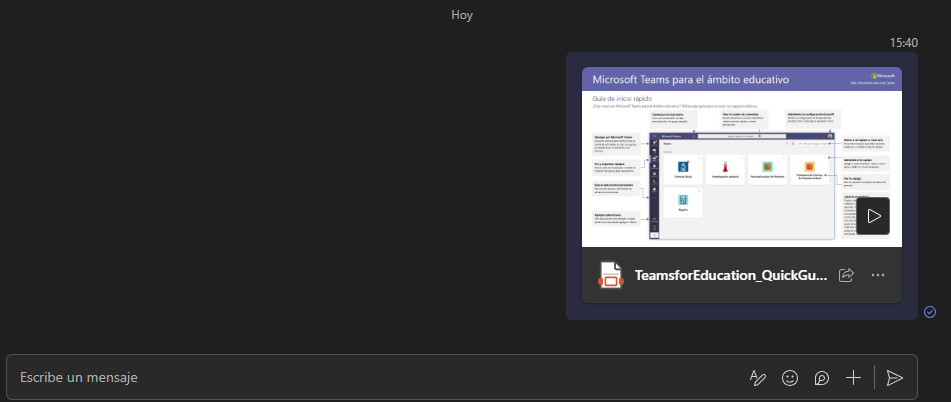This screenshot has width=951, height=402.
Task: Open the TeamsforEducation_QuickGu file name
Action: coord(731,275)
